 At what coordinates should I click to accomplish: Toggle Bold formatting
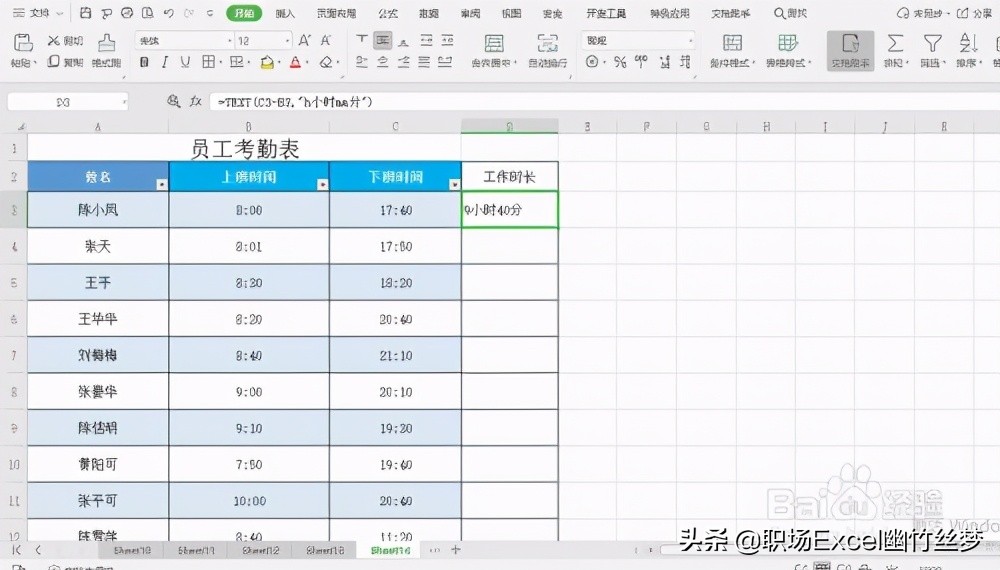tap(144, 62)
